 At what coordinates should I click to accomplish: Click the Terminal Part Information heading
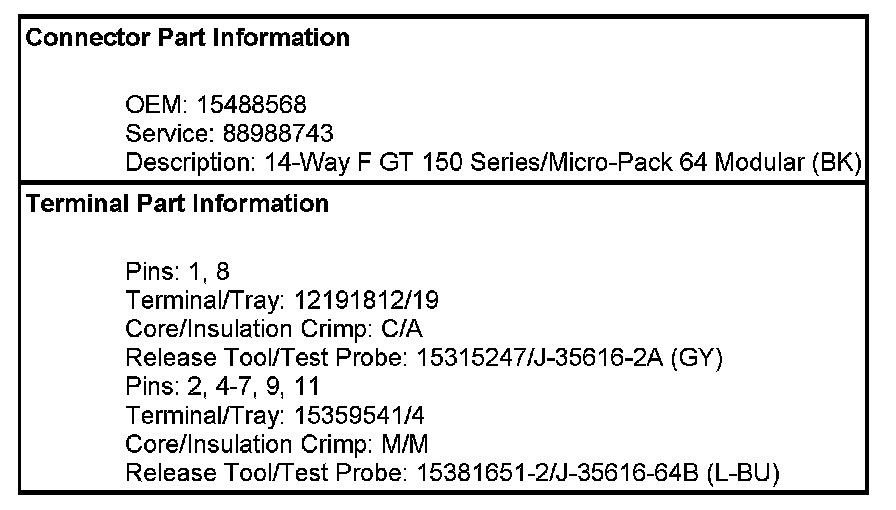click(177, 204)
